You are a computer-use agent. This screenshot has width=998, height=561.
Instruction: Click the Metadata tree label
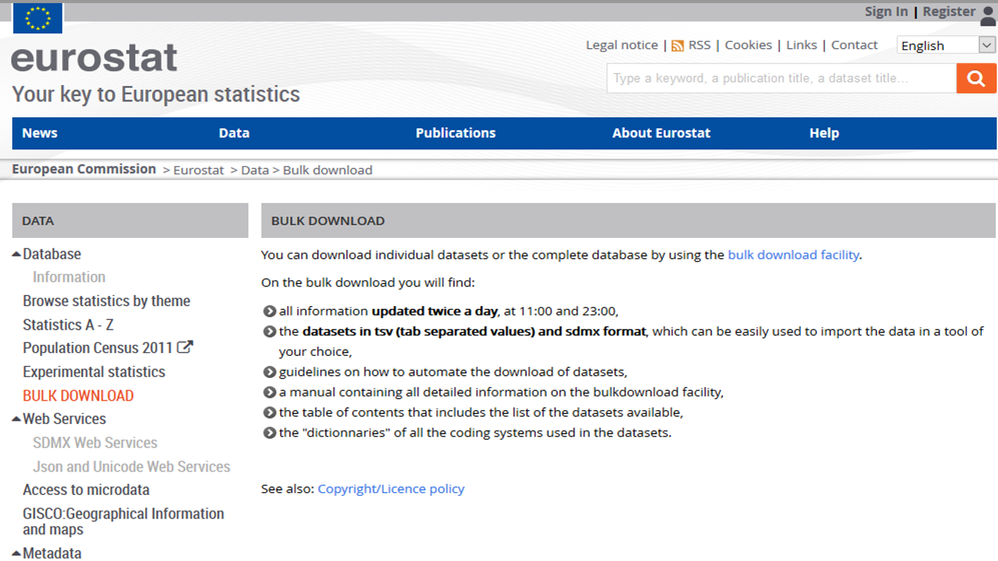[52, 553]
